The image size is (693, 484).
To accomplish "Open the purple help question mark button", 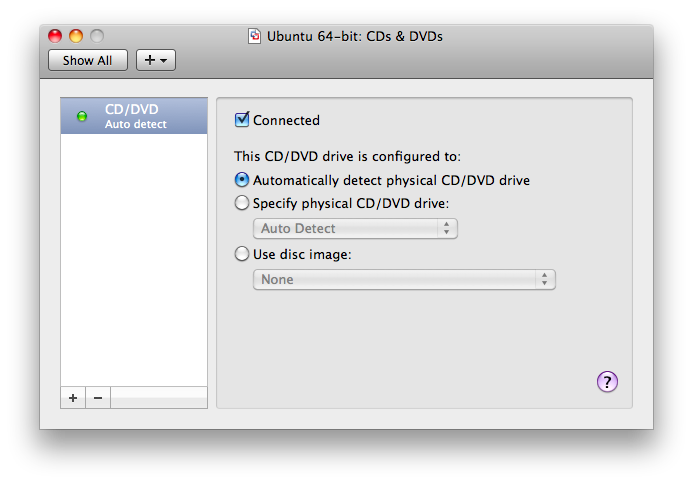I will (x=607, y=381).
